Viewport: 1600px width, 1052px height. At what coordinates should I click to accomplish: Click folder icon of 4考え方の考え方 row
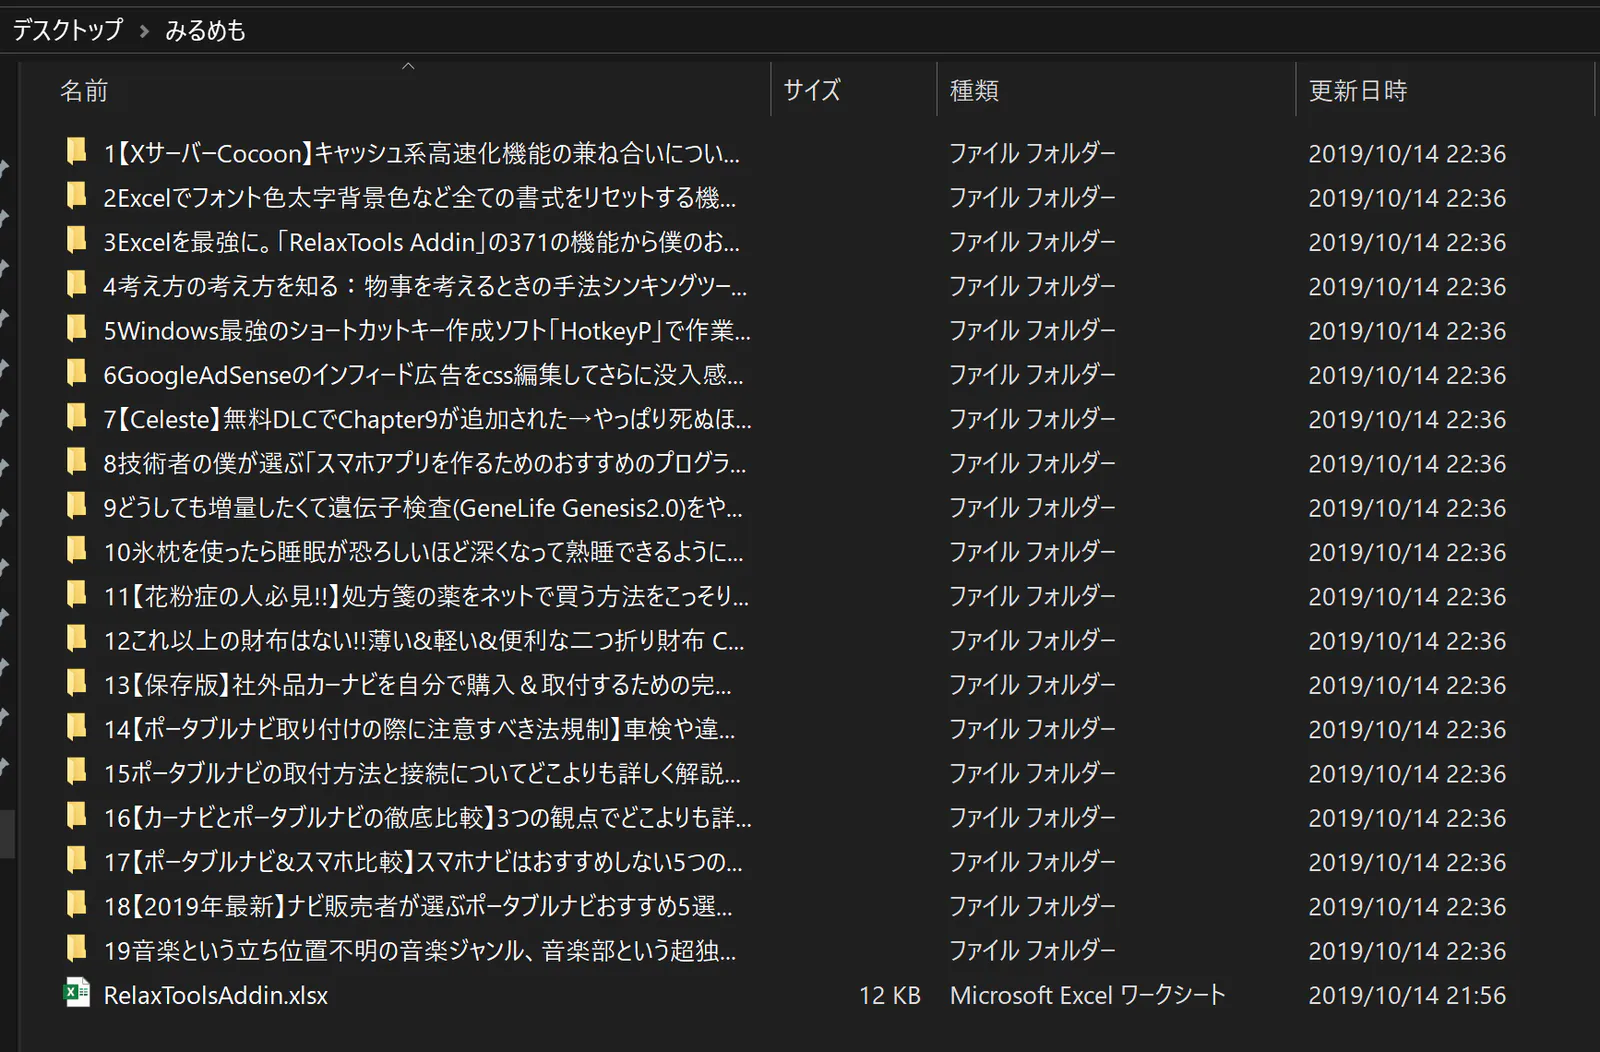tap(76, 285)
